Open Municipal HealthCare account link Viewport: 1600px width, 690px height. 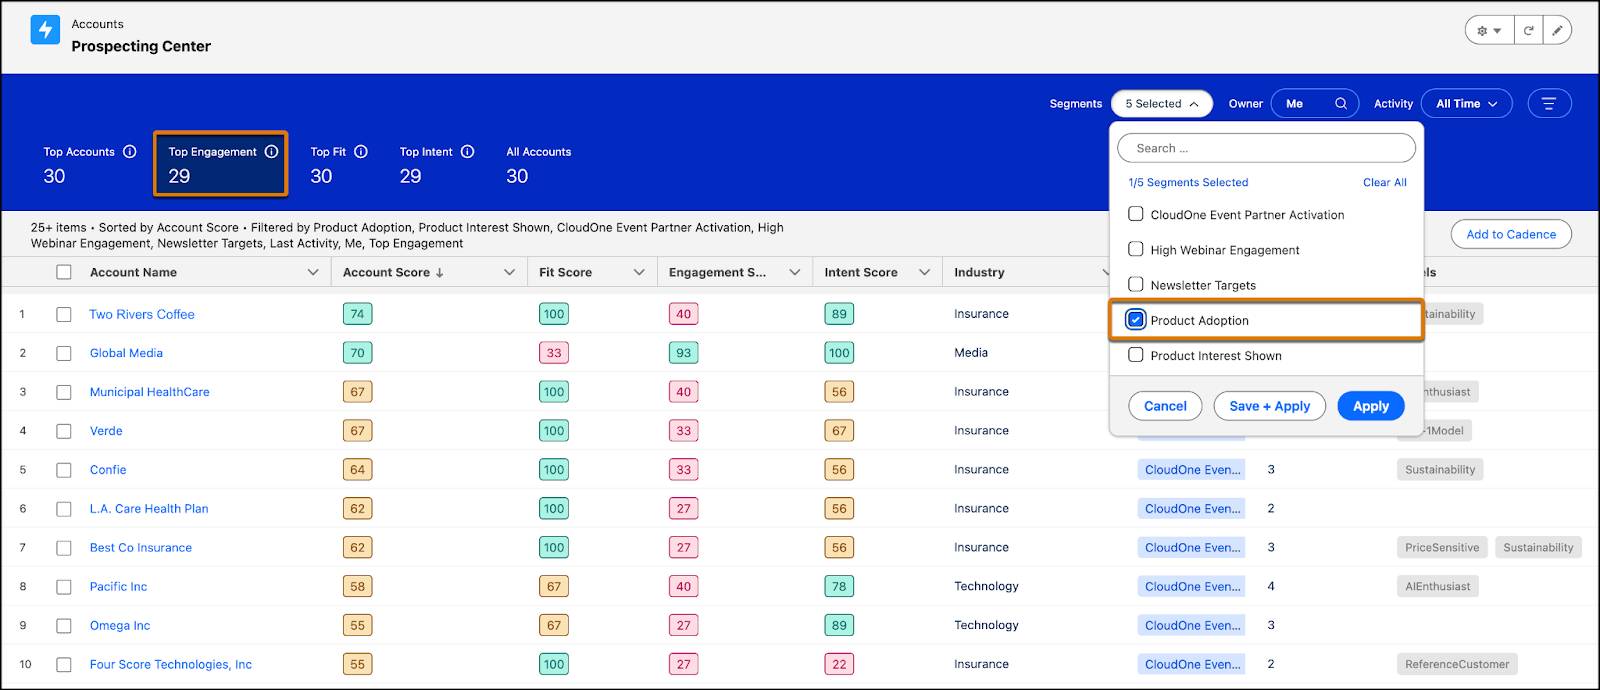click(149, 392)
